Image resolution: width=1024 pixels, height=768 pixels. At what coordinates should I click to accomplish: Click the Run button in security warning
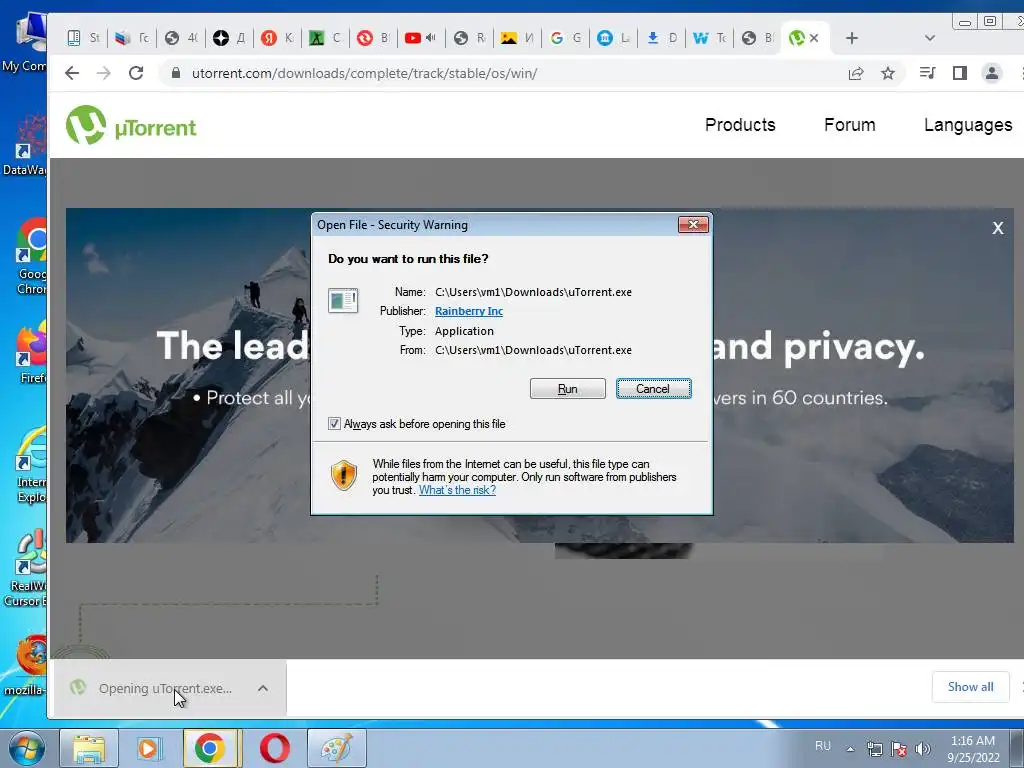coord(568,389)
